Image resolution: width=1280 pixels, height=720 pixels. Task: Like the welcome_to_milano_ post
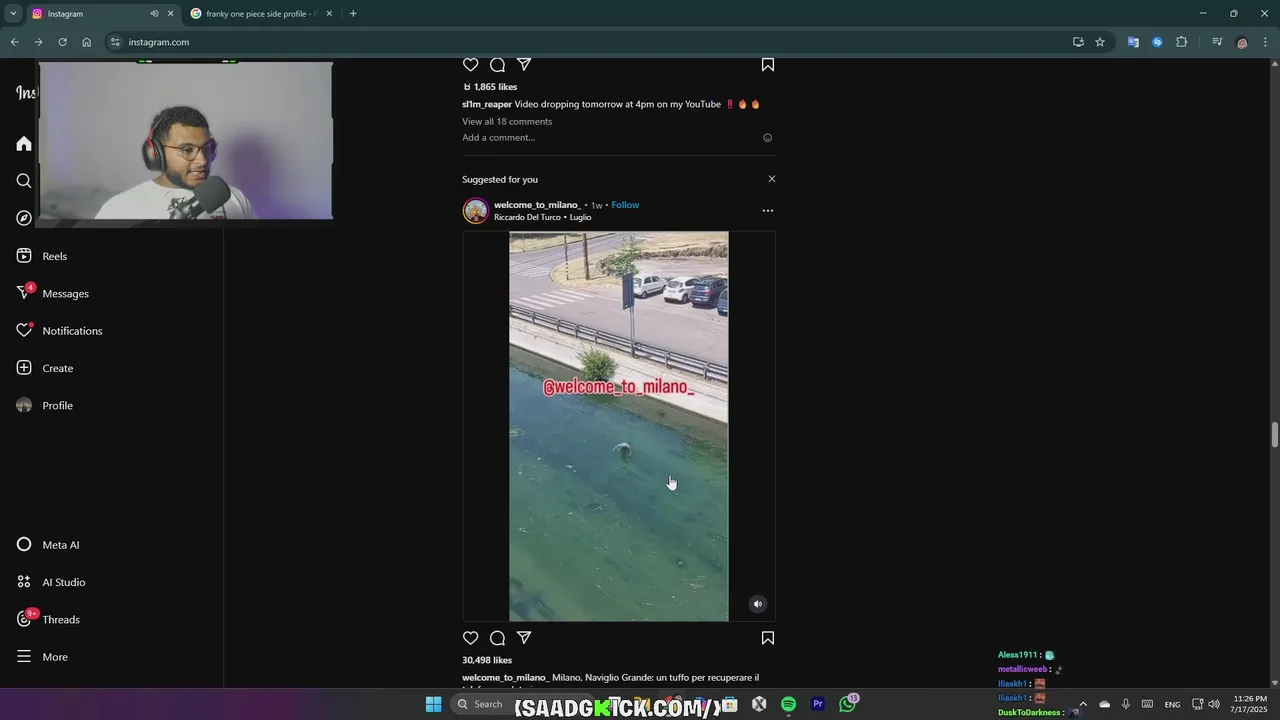click(x=471, y=638)
